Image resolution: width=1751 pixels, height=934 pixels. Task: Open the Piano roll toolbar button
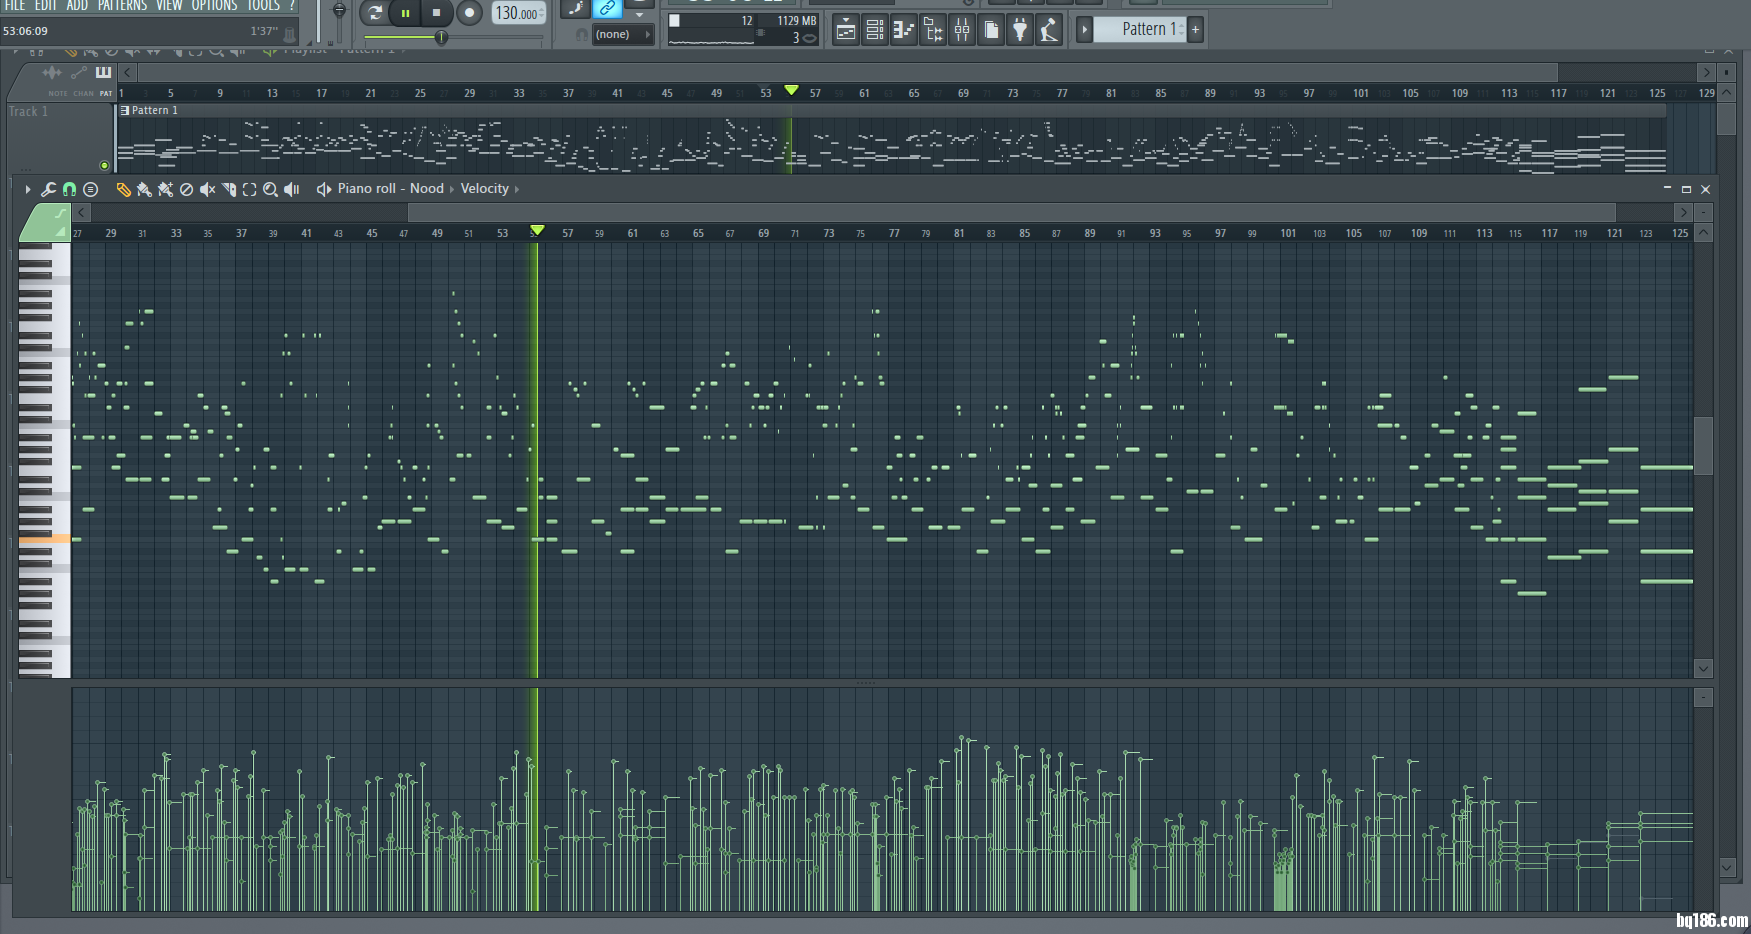(904, 30)
